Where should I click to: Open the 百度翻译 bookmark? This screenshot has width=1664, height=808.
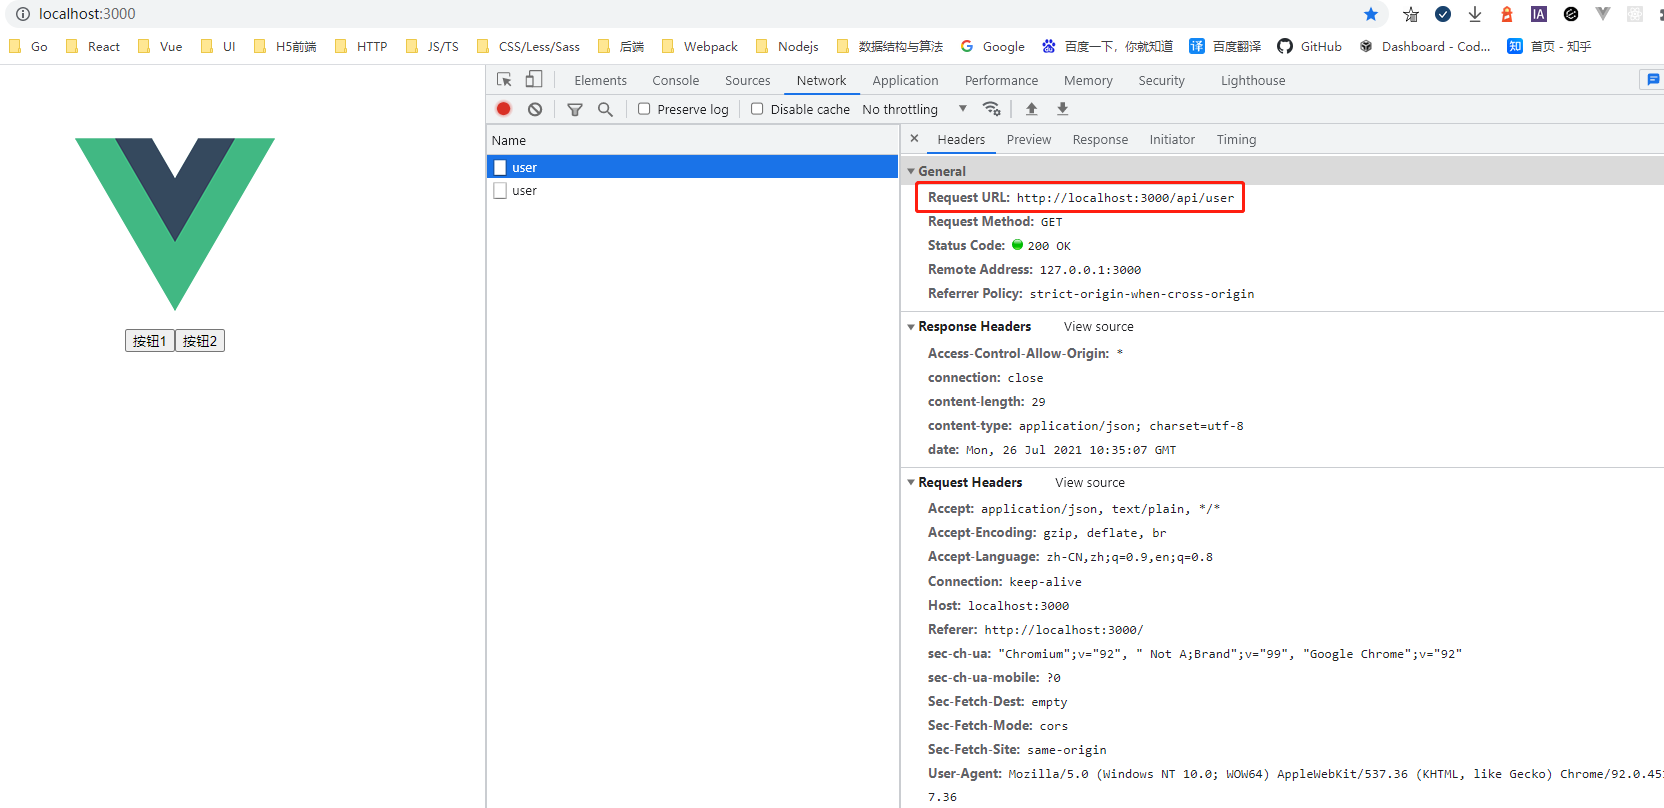pos(1225,46)
